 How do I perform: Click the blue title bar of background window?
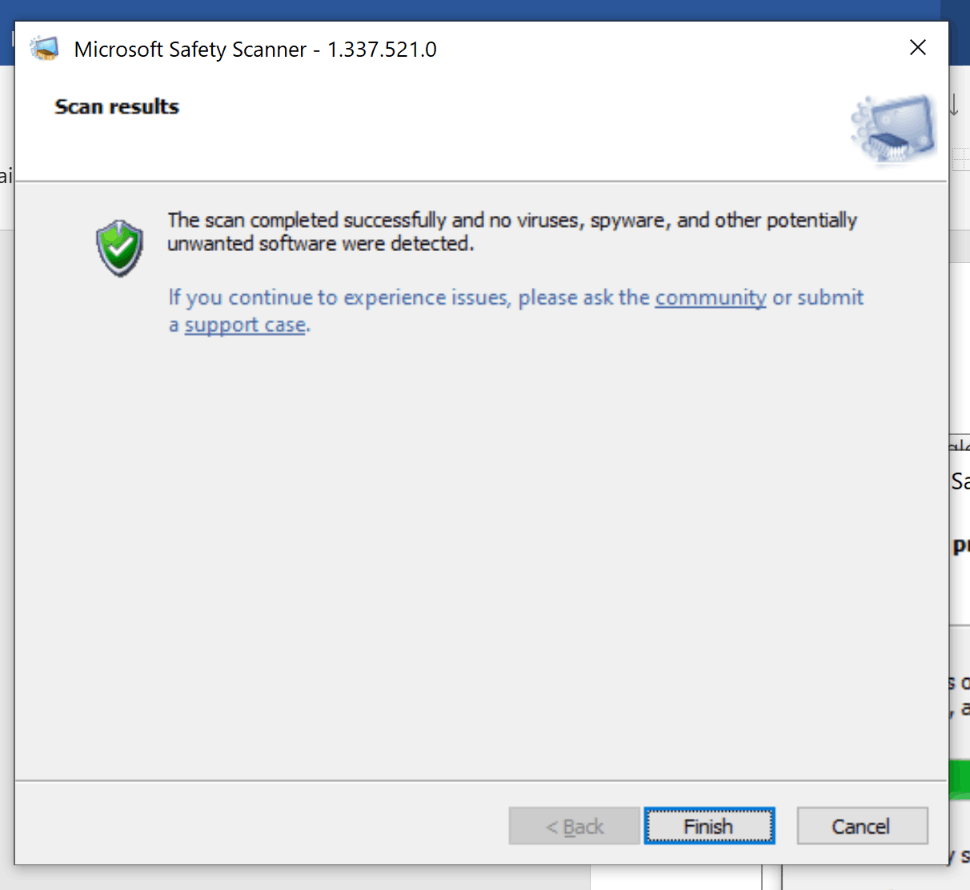(485, 10)
